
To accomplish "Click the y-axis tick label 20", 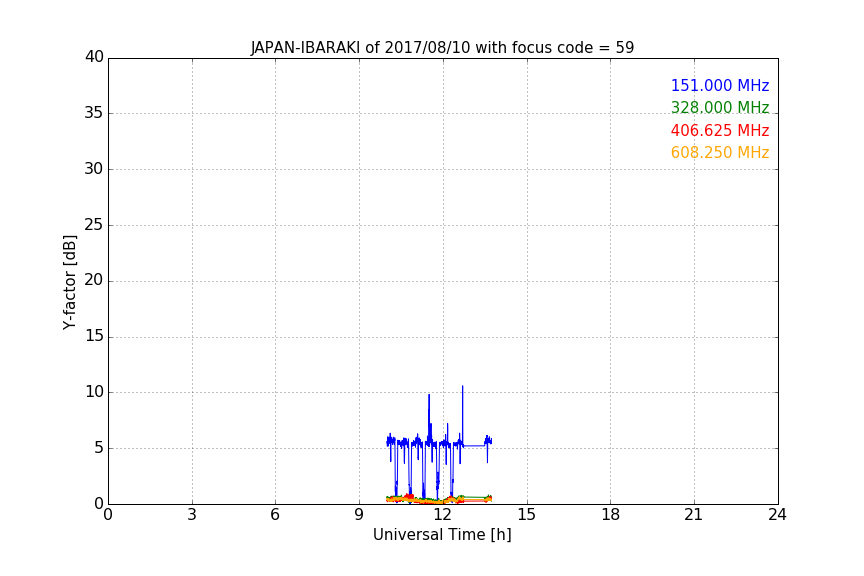I will pos(94,280).
